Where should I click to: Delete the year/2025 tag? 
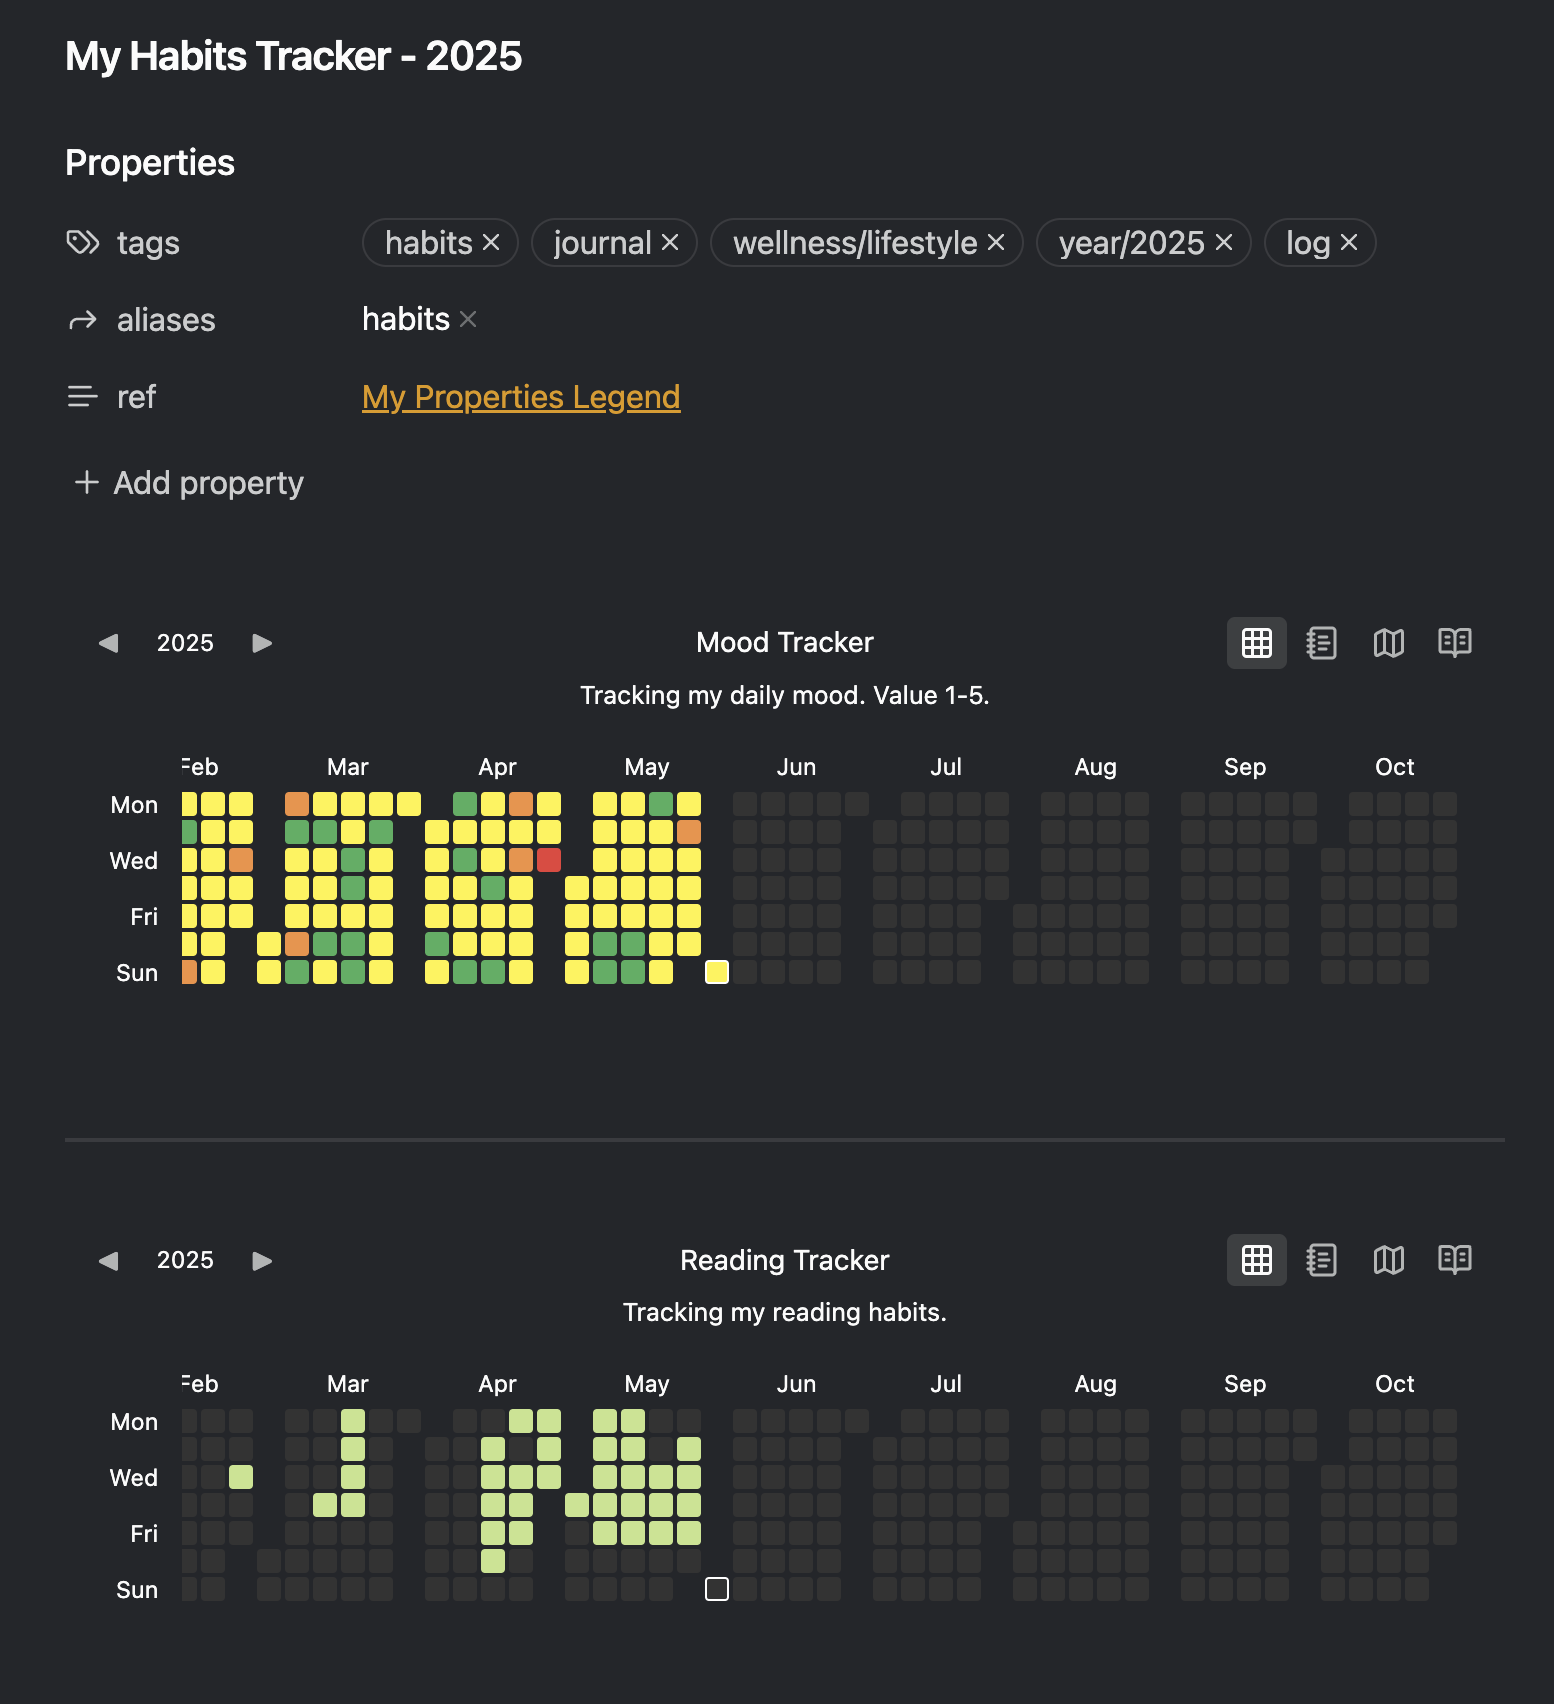(1224, 243)
